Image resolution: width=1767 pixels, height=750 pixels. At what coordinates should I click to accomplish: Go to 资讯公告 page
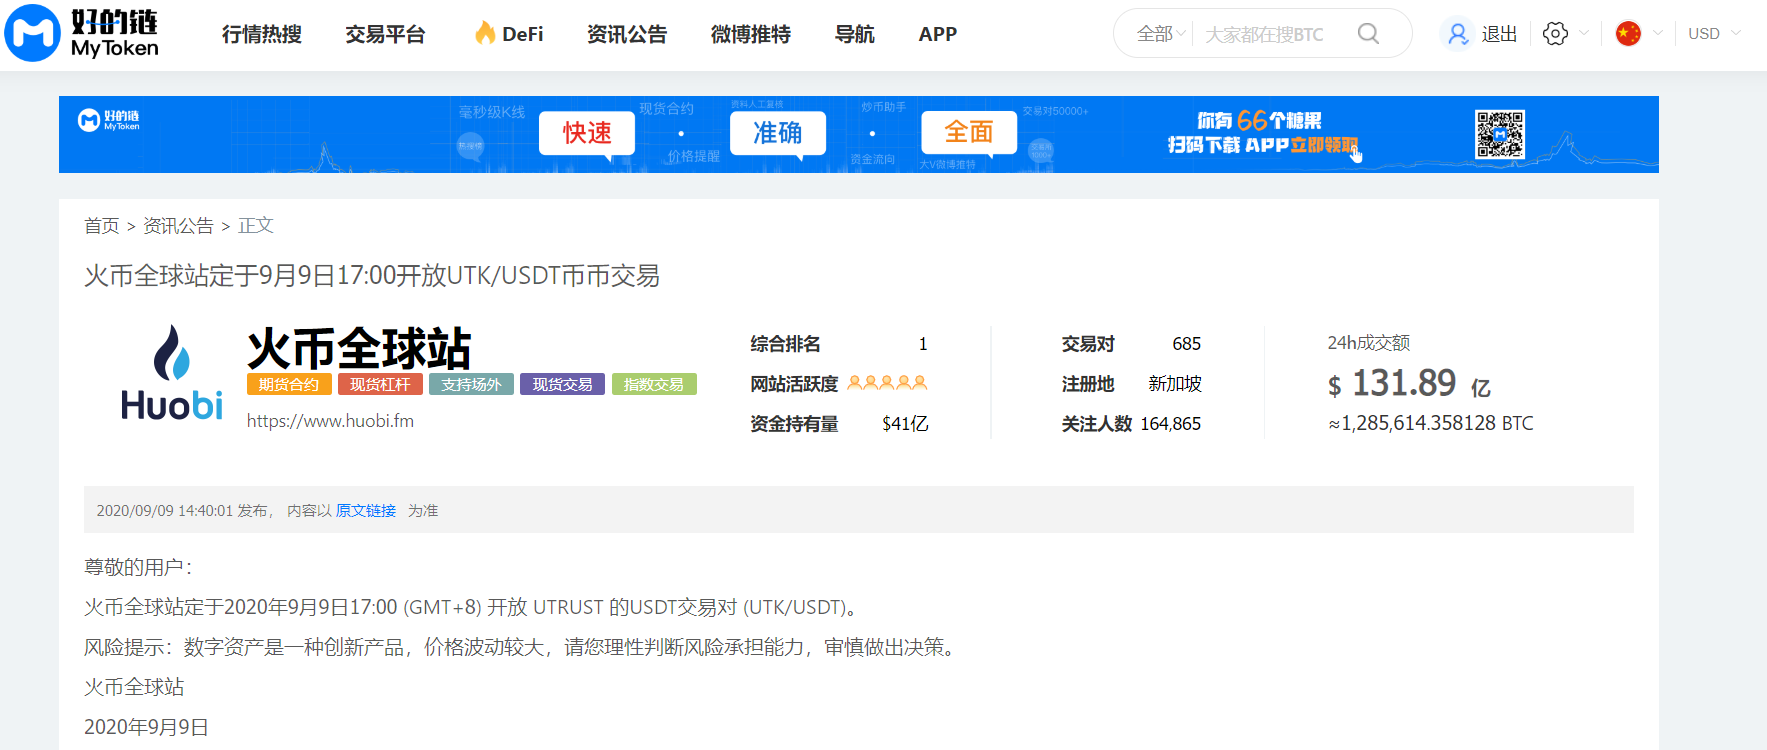click(627, 34)
